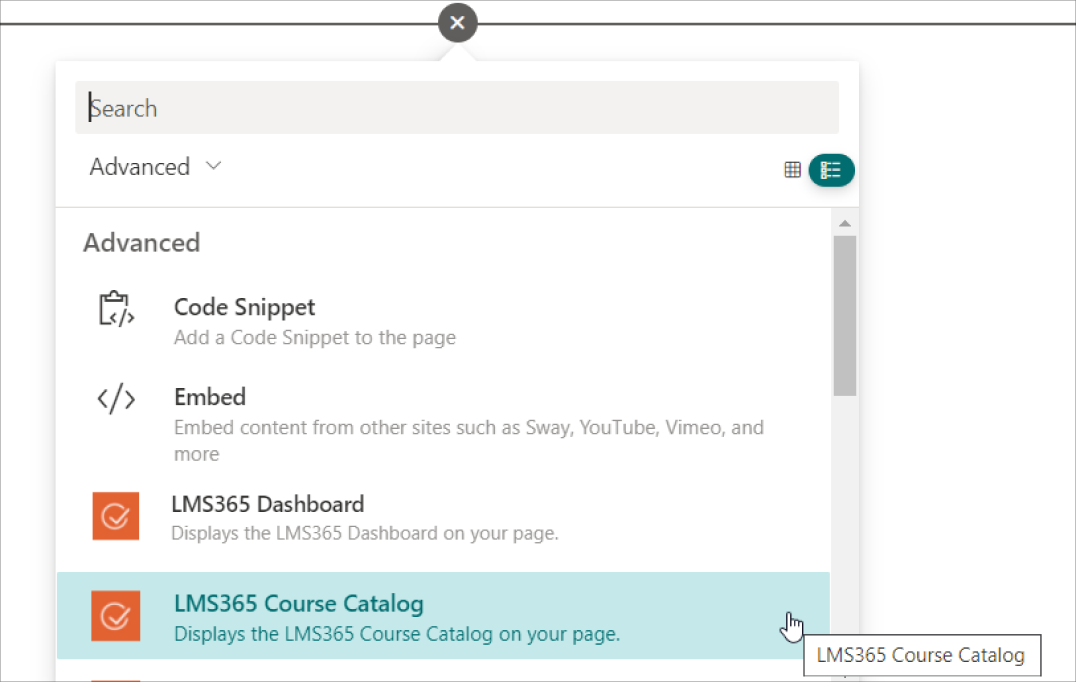Select the list view toggle
The width and height of the screenshot is (1076, 682).
click(x=831, y=170)
